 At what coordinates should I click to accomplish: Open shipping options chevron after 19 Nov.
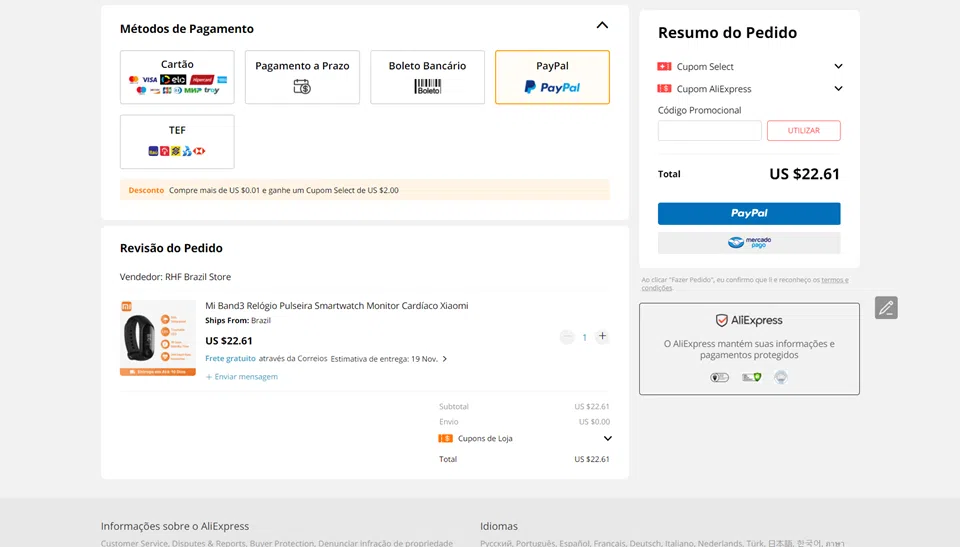(x=444, y=359)
